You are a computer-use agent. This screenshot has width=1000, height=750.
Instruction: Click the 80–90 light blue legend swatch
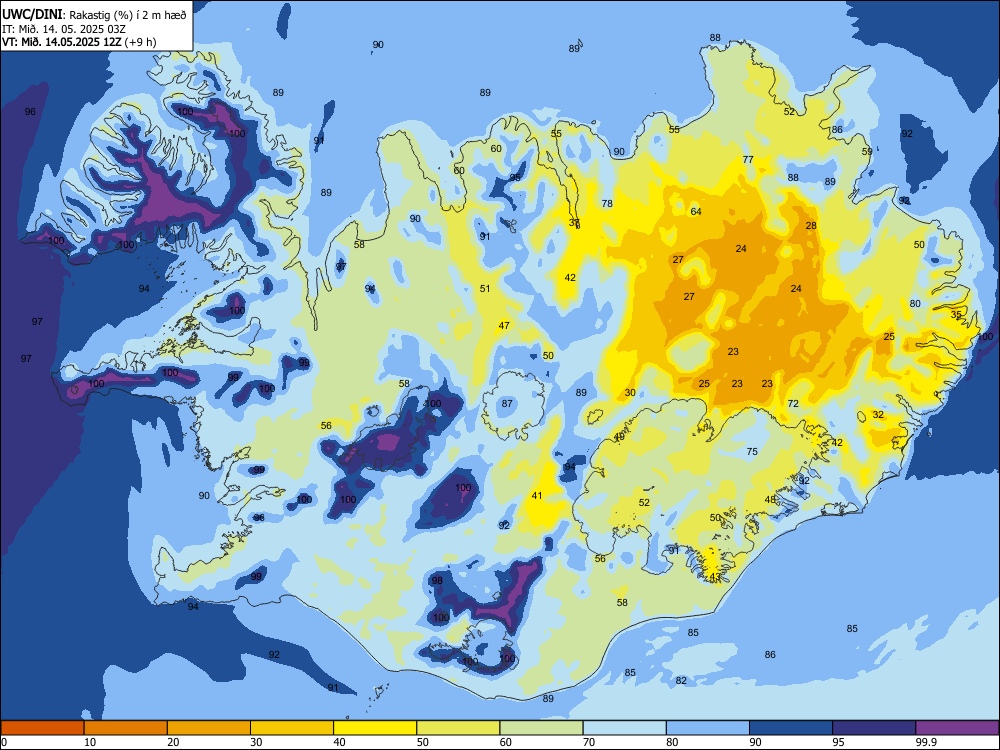[708, 728]
